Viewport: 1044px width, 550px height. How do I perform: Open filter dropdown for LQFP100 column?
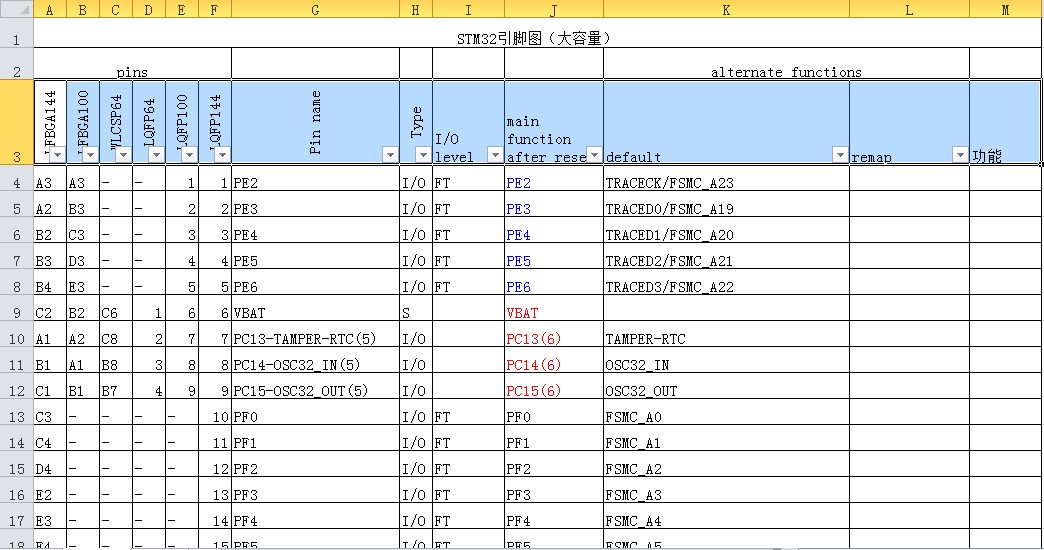(x=190, y=155)
